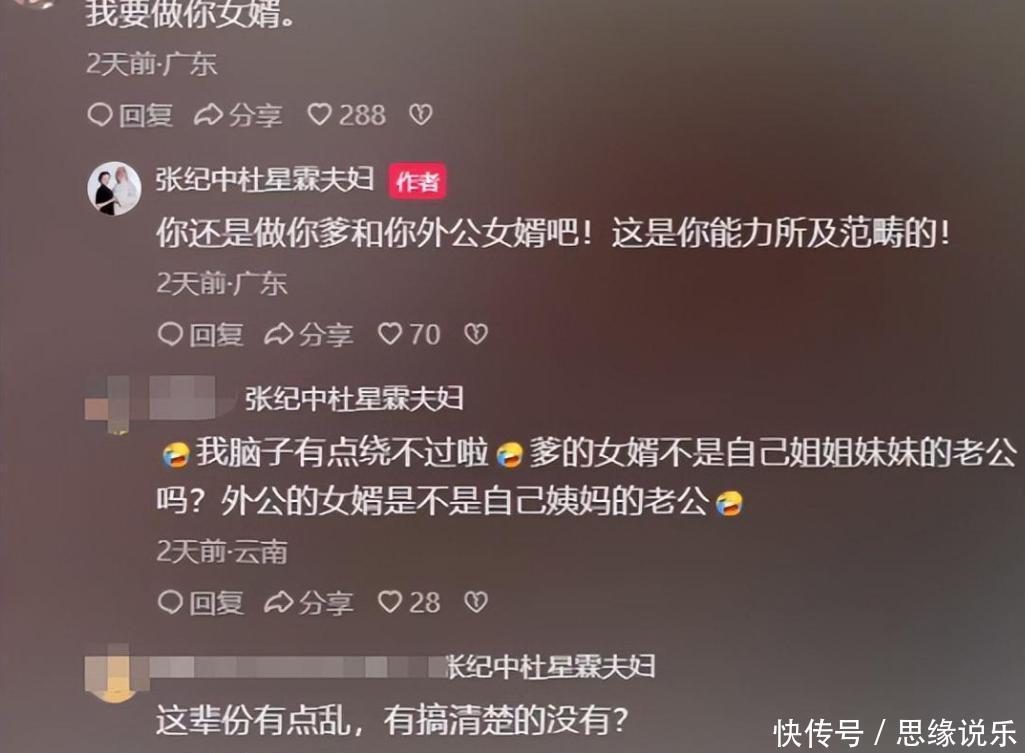This screenshot has width=1025, height=753.
Task: Like the Yunnan comment with 28 likes
Action: [409, 602]
